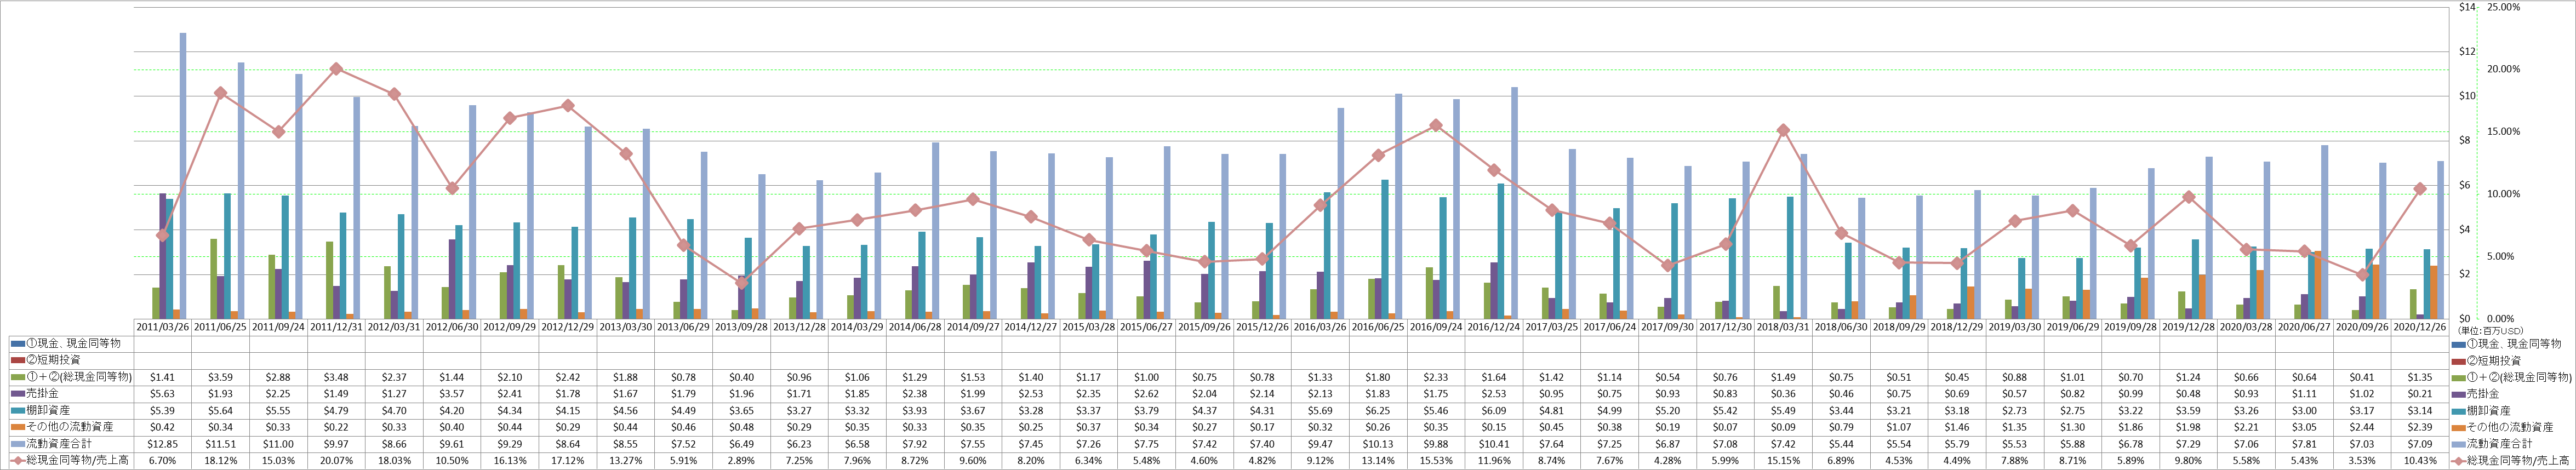
Task: Click the 20.07% cell for 2011/12/31
Action: click(336, 460)
